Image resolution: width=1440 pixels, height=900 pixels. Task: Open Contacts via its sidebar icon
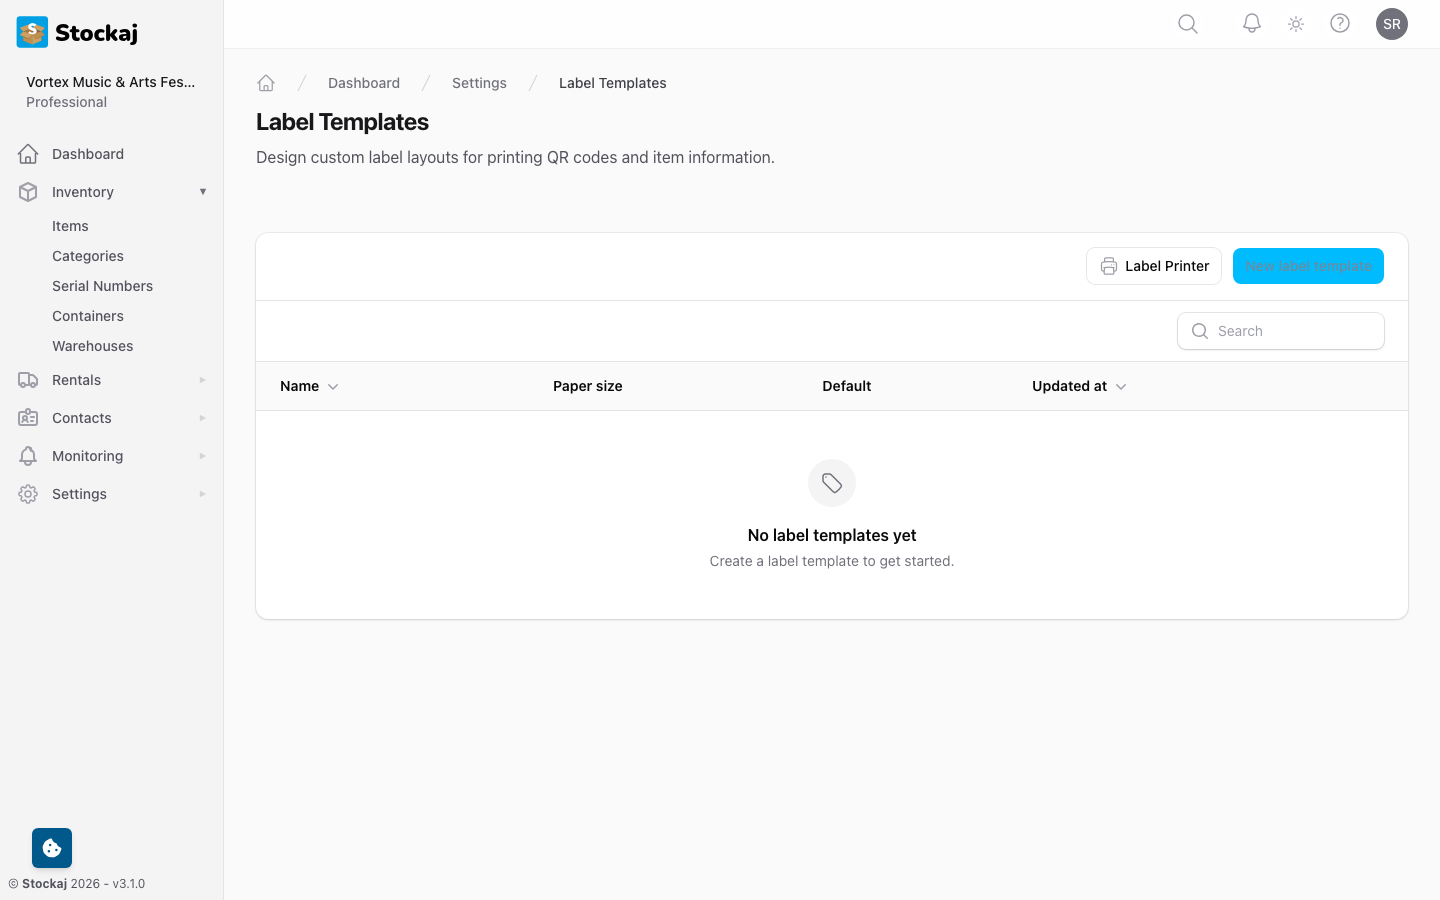point(28,418)
